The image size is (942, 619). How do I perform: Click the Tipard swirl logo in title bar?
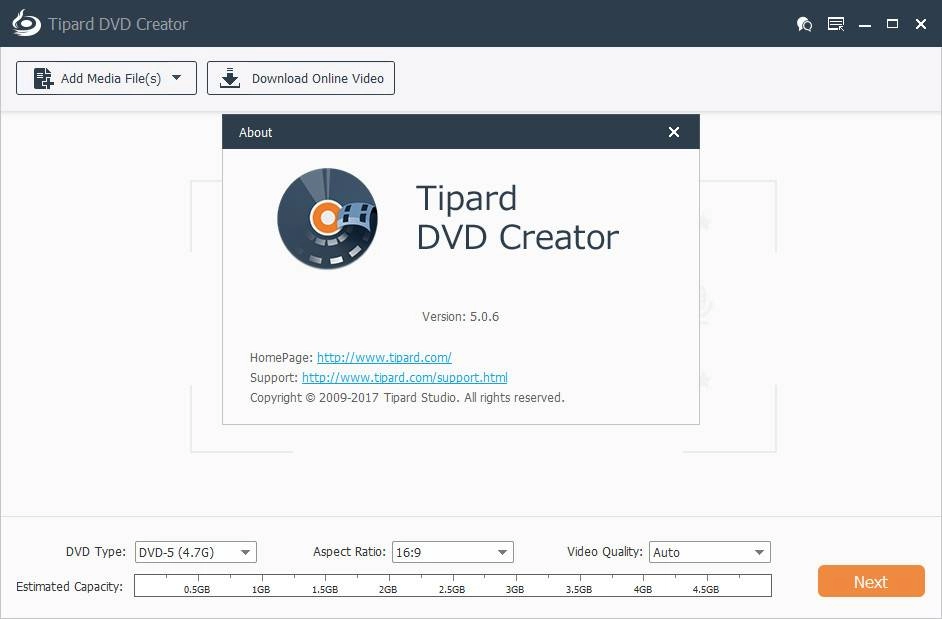click(x=26, y=23)
